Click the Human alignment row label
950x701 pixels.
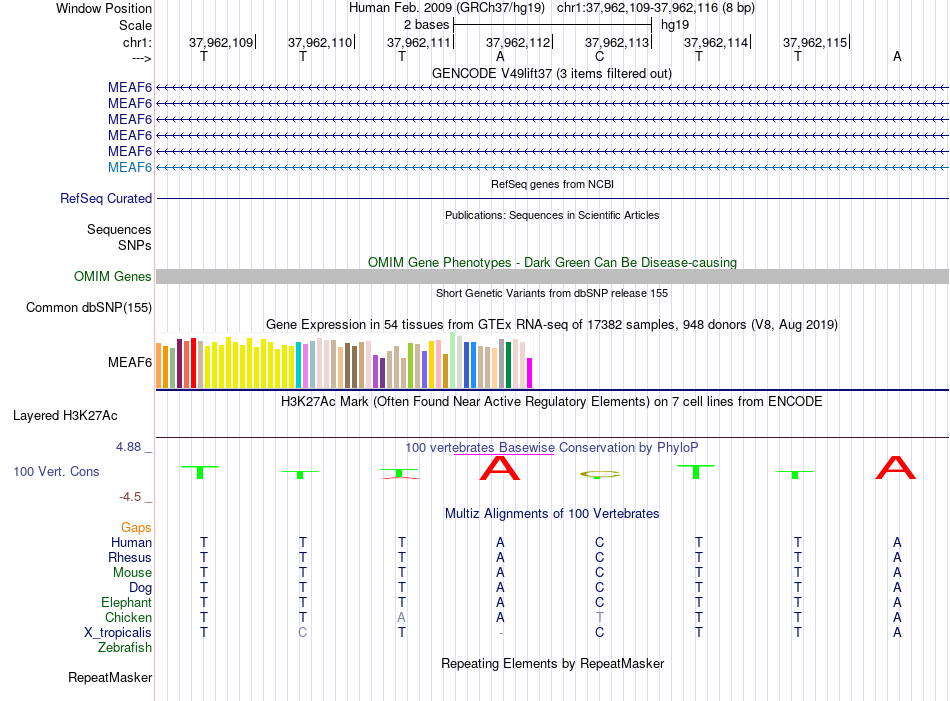pyautogui.click(x=131, y=542)
